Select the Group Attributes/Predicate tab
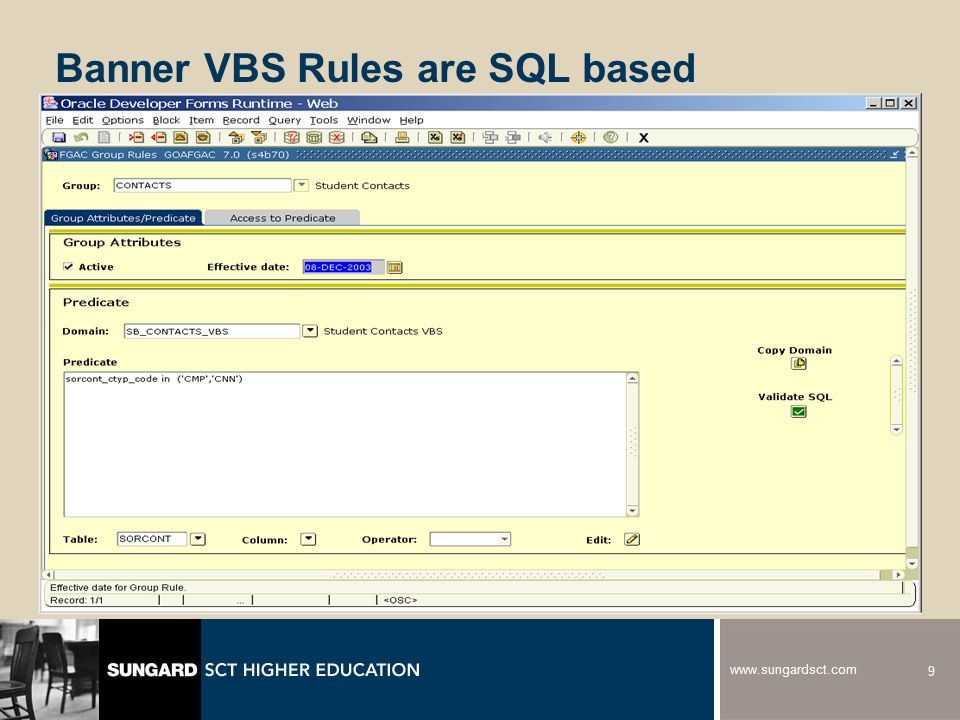The width and height of the screenshot is (960, 720). click(123, 218)
